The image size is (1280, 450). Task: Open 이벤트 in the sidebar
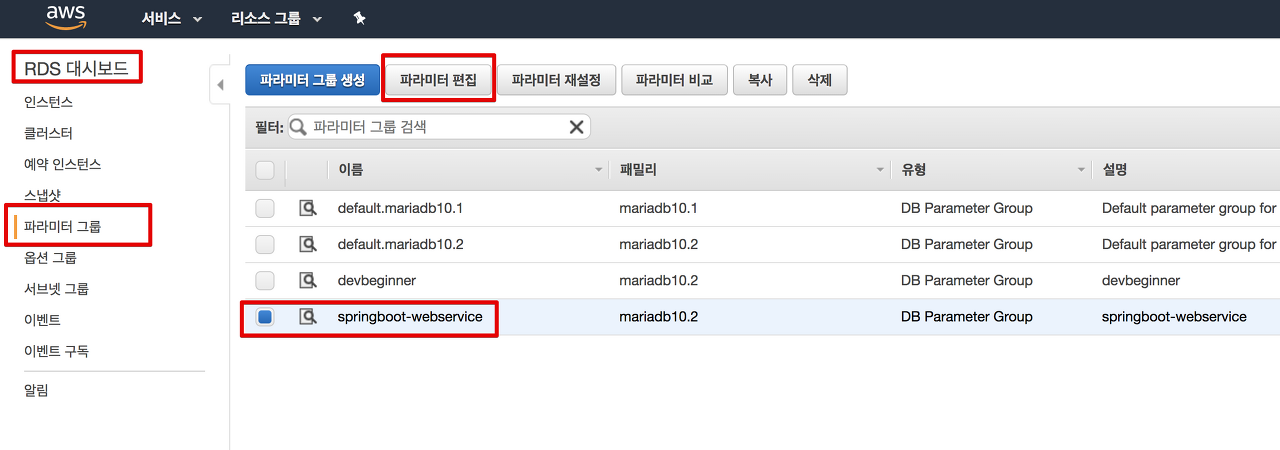[x=42, y=320]
